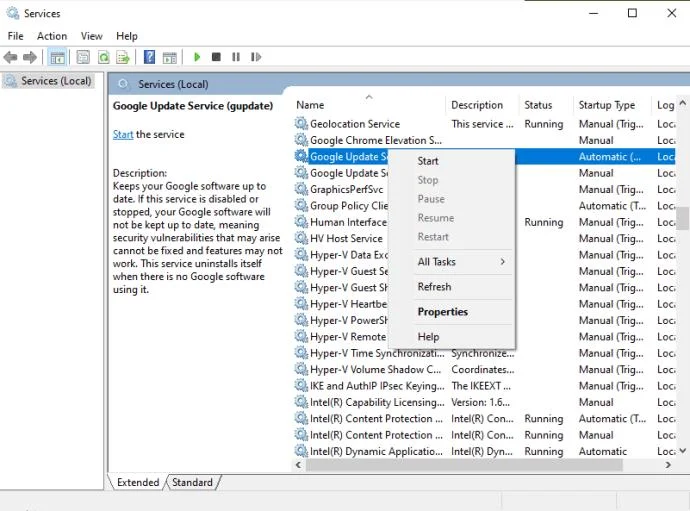Click the horizontal scrollbar left arrow
The height and width of the screenshot is (511, 690).
coord(299,465)
